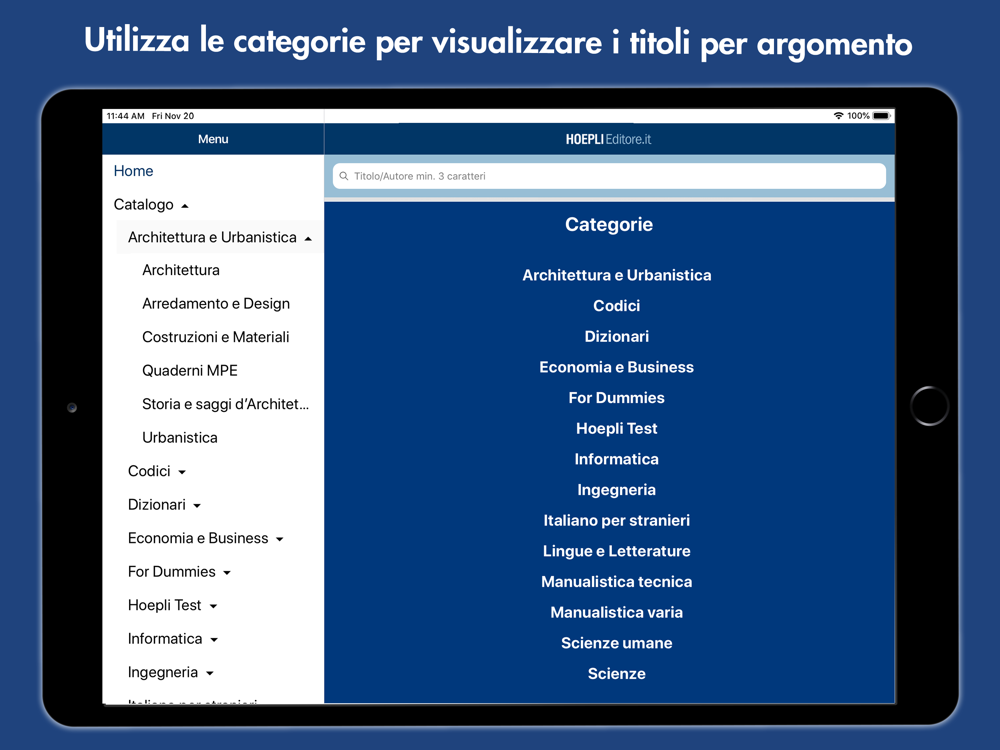Open Italiano per stranieri category
Image resolution: width=1000 pixels, height=750 pixels.
click(617, 520)
